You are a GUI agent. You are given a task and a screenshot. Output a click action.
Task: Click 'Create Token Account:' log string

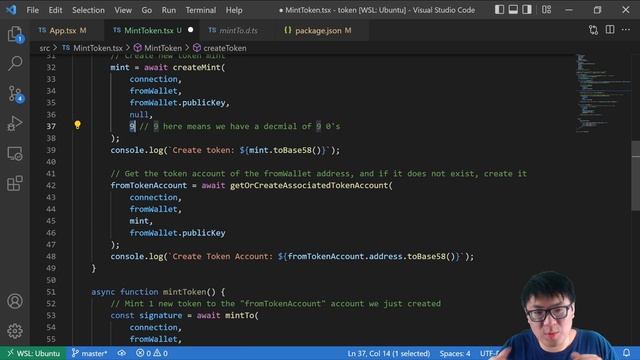[222, 256]
